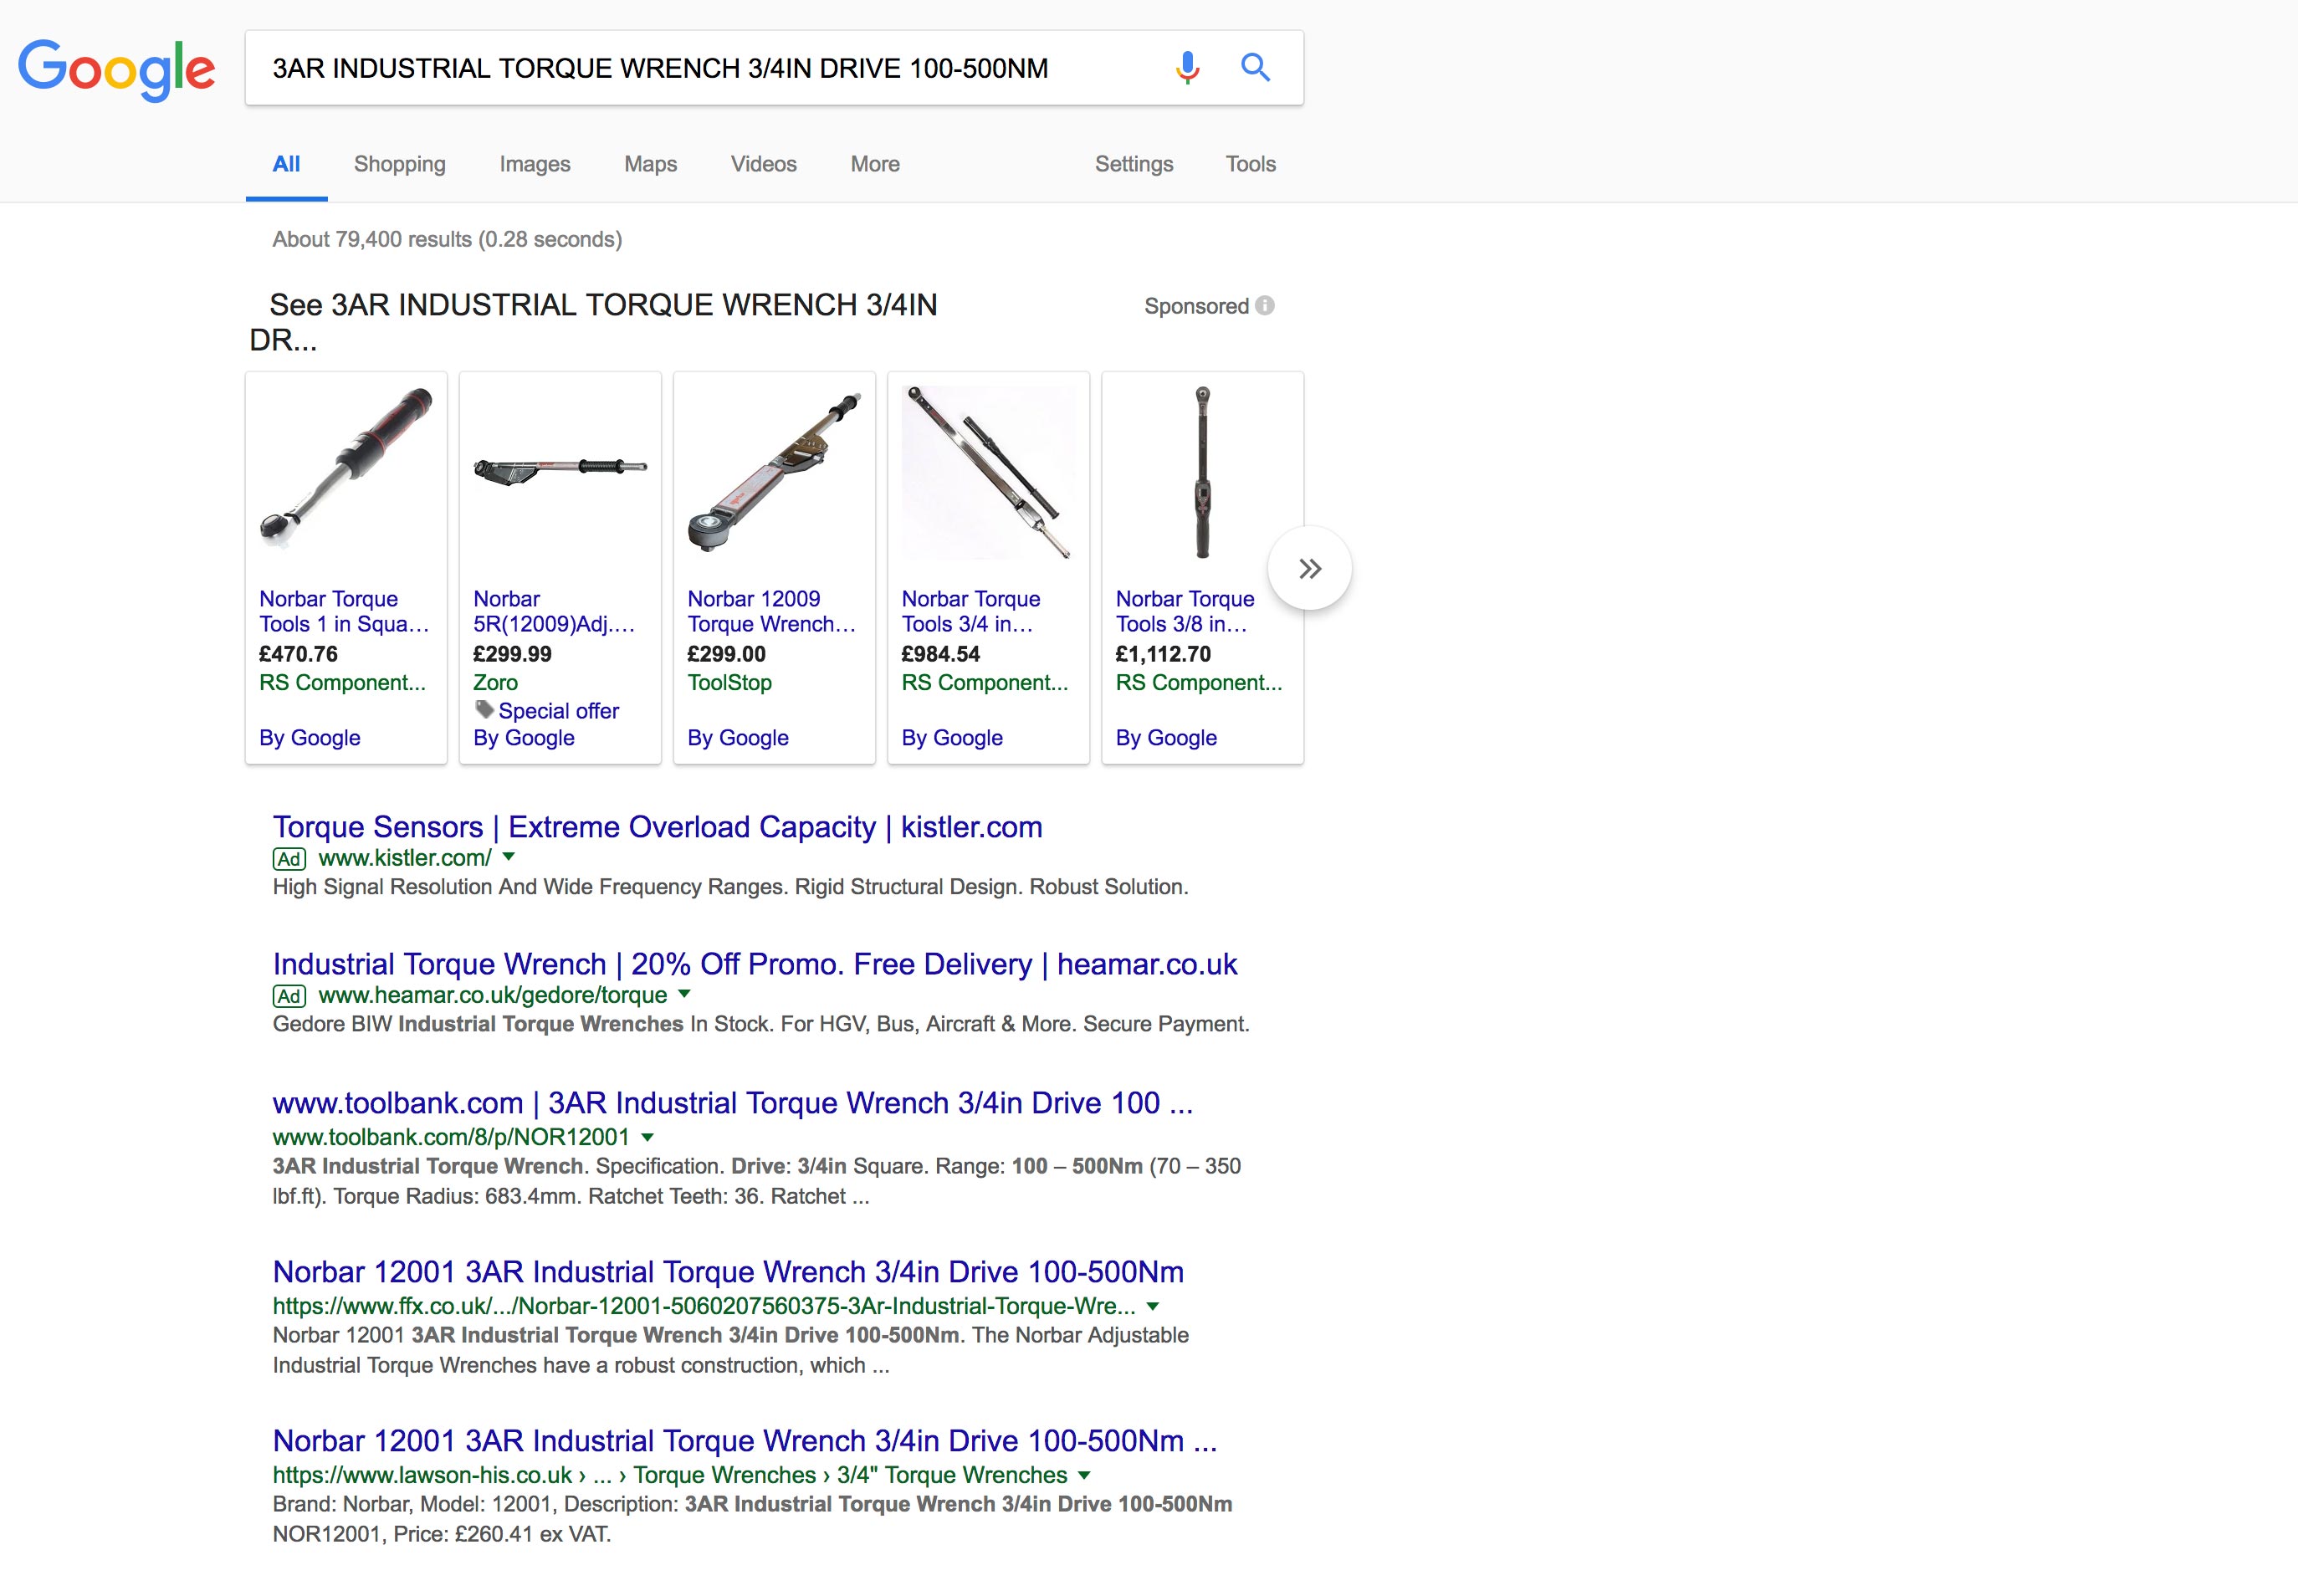Switch to the Shopping tab
This screenshot has height=1596, width=2298.
[400, 164]
